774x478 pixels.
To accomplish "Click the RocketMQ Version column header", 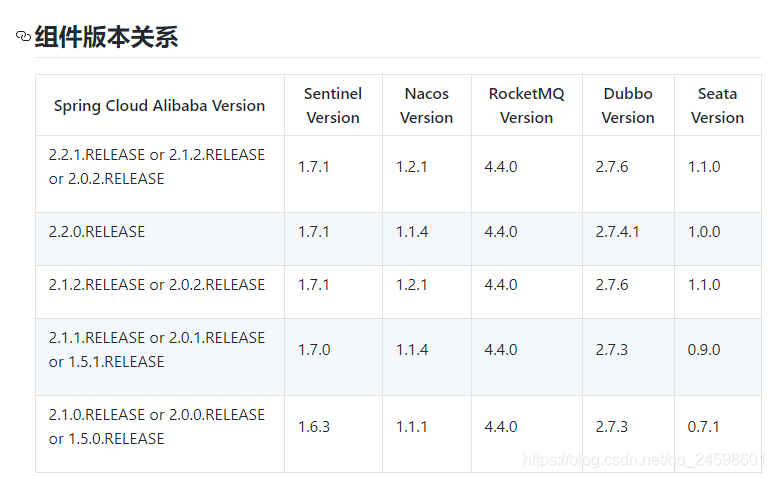I will point(526,105).
